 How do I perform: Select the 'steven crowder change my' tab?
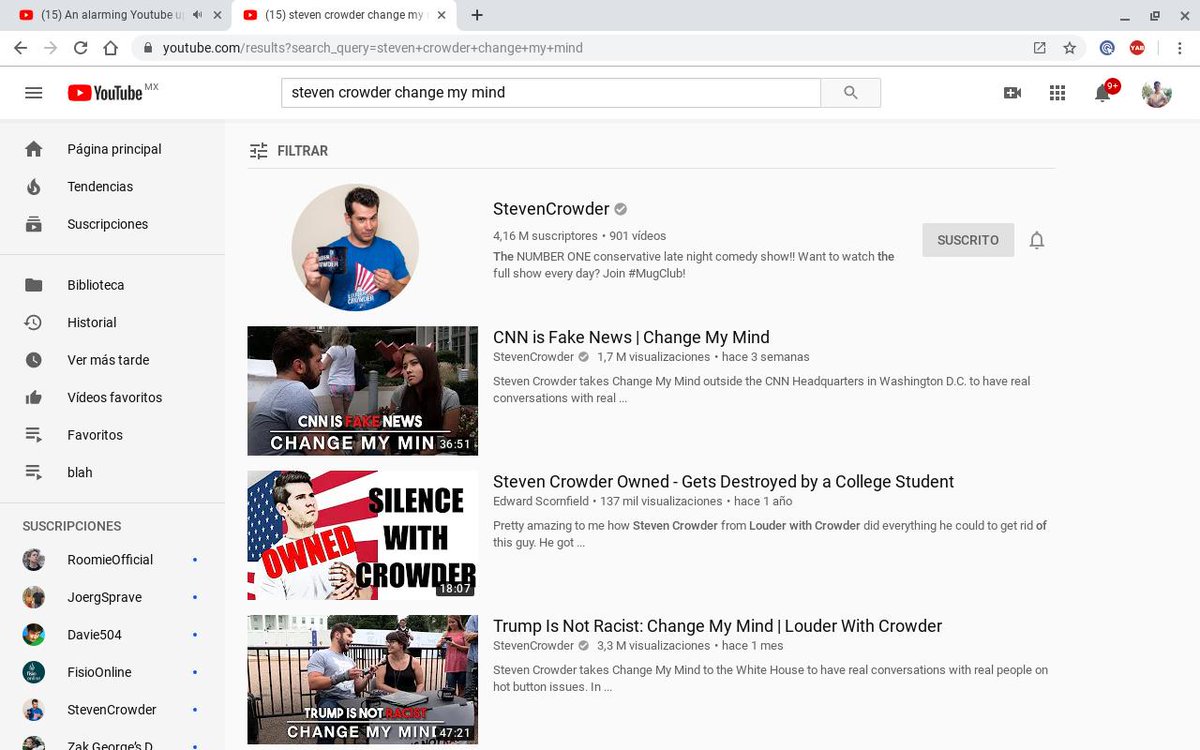coord(344,15)
